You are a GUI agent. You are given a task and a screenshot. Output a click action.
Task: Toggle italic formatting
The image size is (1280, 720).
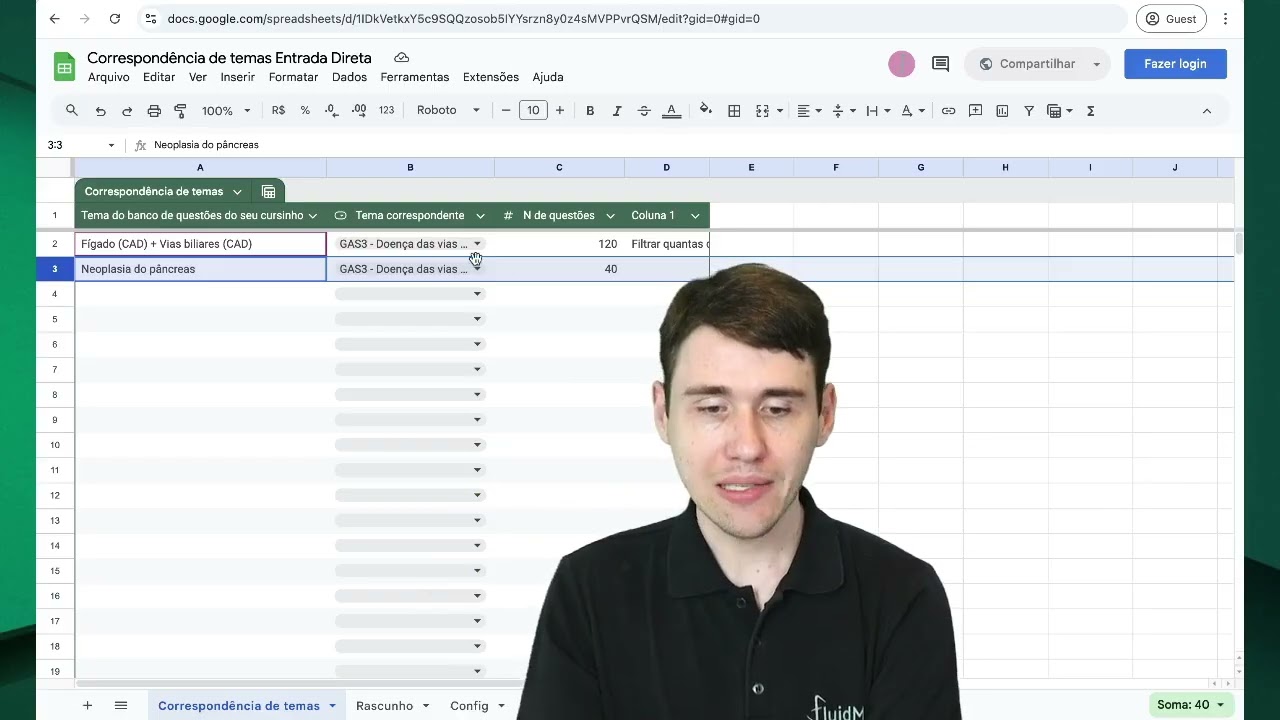617,111
